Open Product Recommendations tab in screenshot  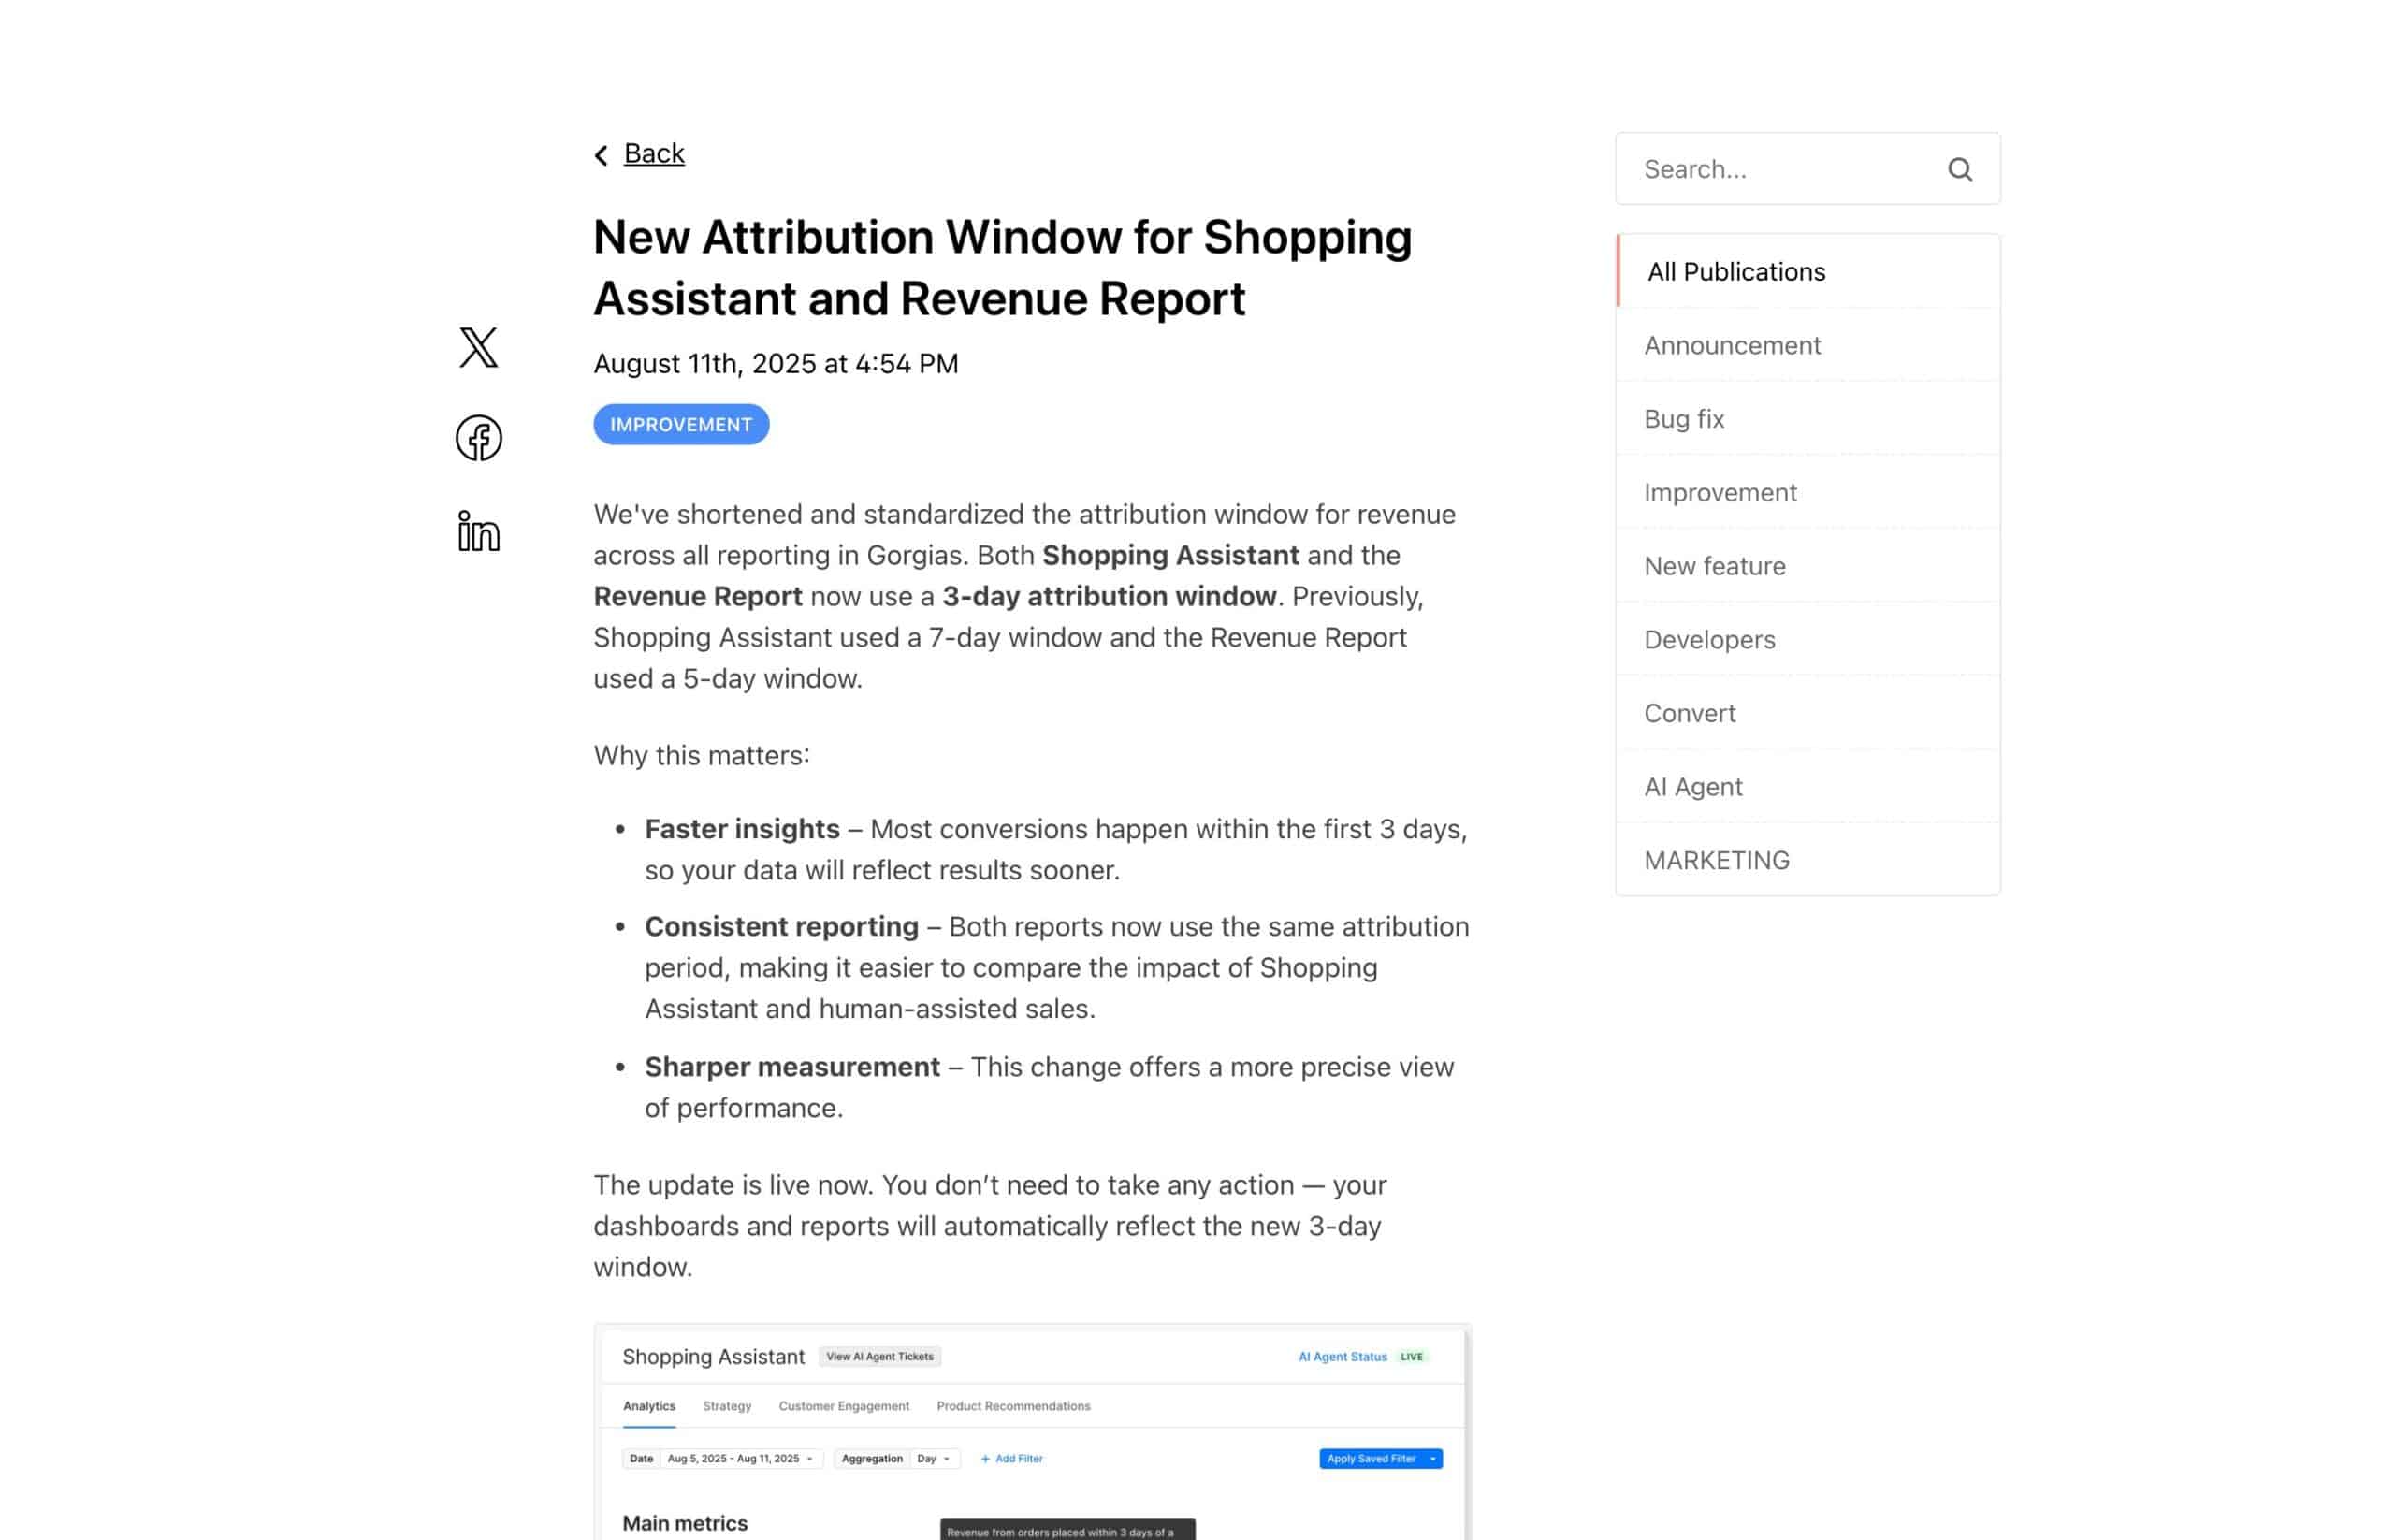click(x=1013, y=1405)
